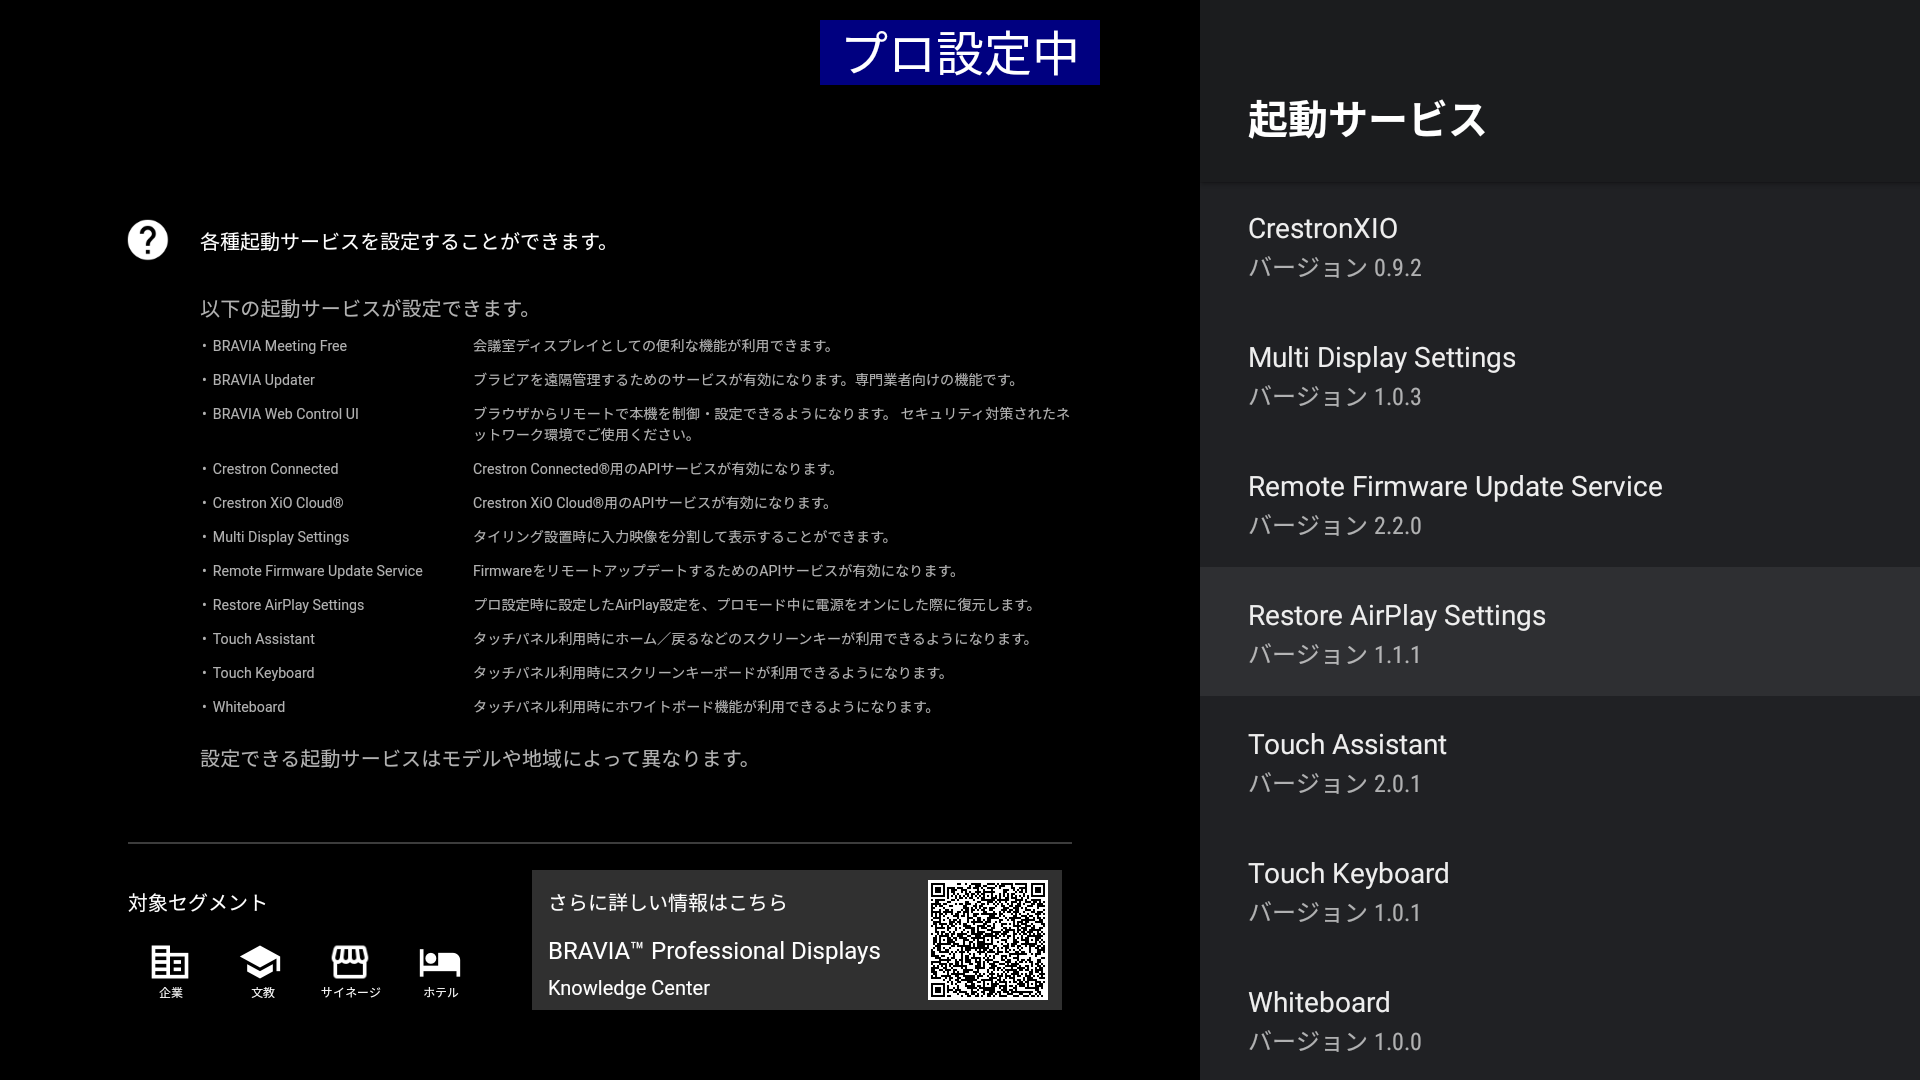Click the 企業 building segment icon
Image resolution: width=1920 pixels, height=1080 pixels.
(170, 962)
